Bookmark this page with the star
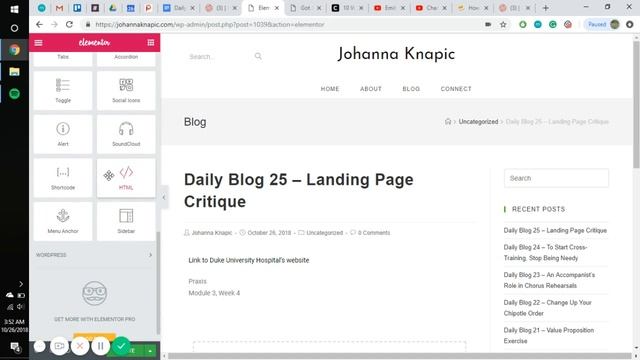This screenshot has width=640, height=360. [x=503, y=24]
